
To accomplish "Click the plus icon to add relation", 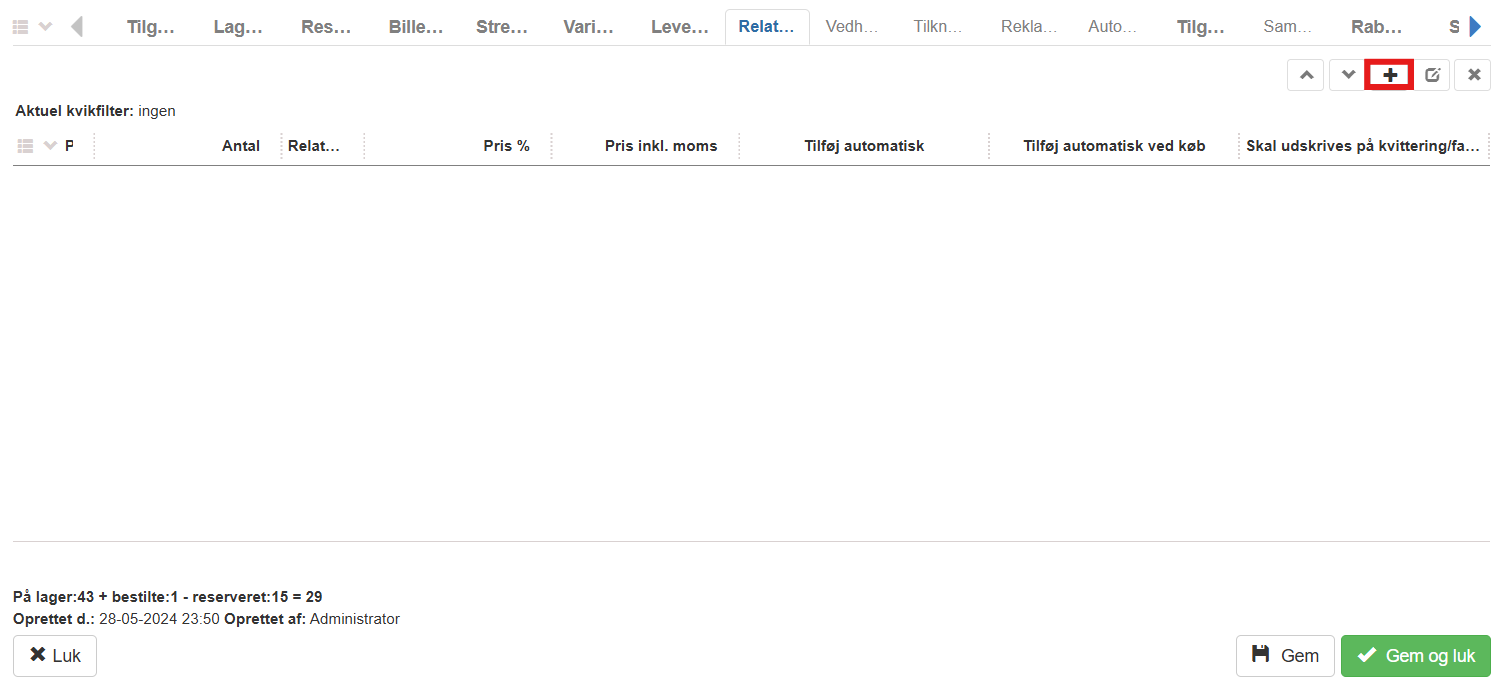I will click(1390, 75).
